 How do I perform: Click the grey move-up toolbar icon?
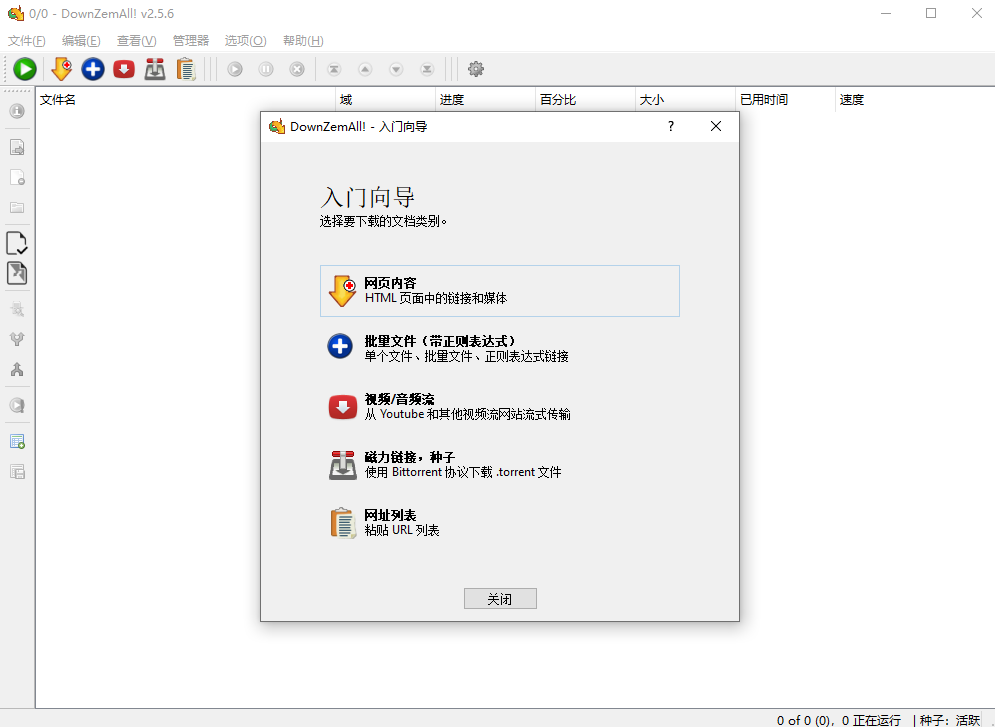click(x=365, y=69)
